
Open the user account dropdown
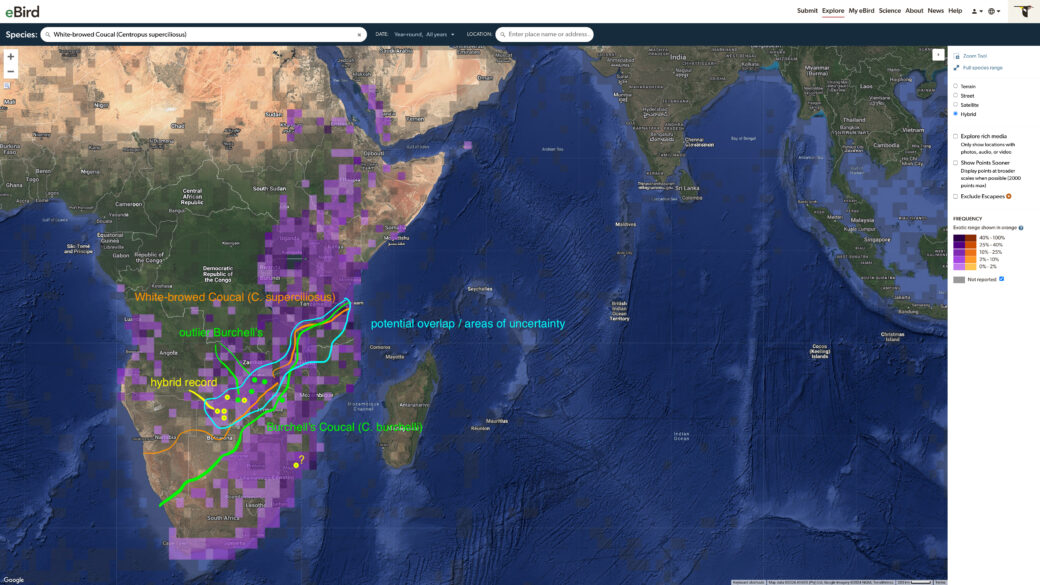(x=976, y=11)
